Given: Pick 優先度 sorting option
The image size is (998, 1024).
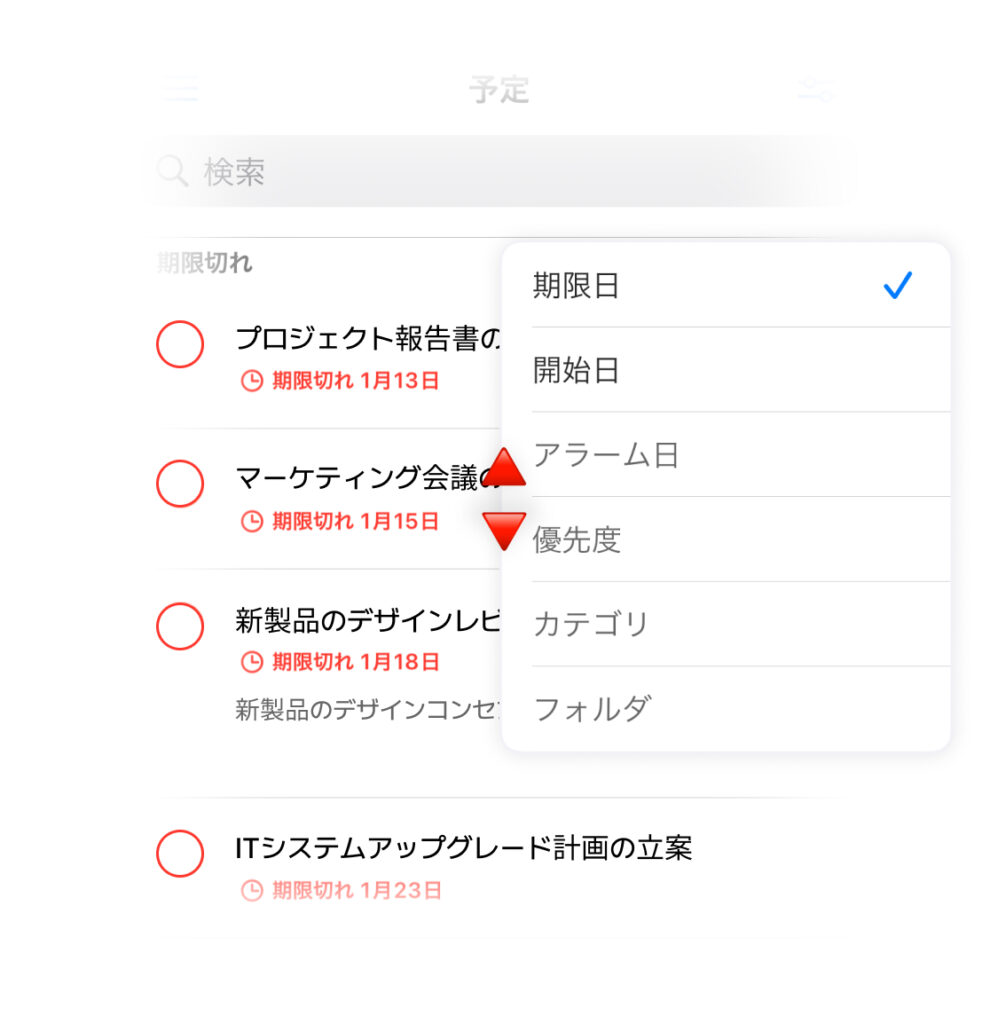Looking at the screenshot, I should [726, 539].
